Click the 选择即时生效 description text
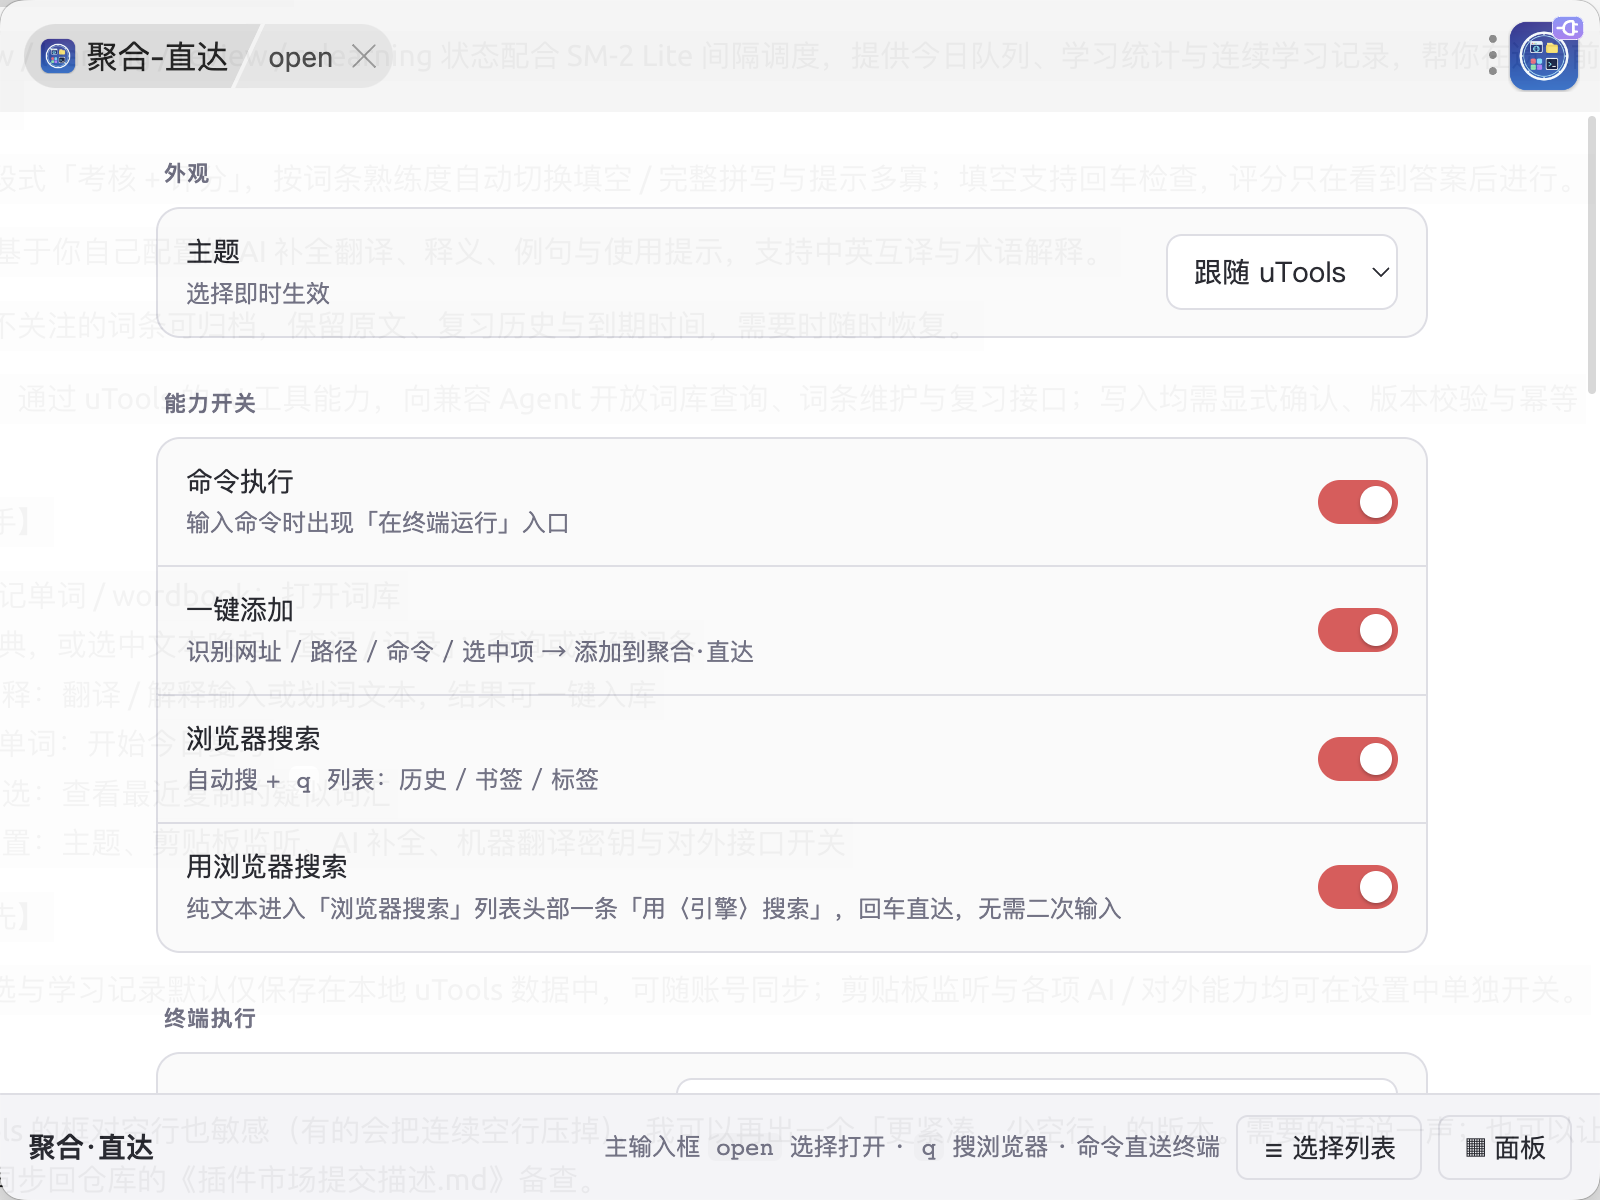The height and width of the screenshot is (1200, 1600). click(258, 293)
